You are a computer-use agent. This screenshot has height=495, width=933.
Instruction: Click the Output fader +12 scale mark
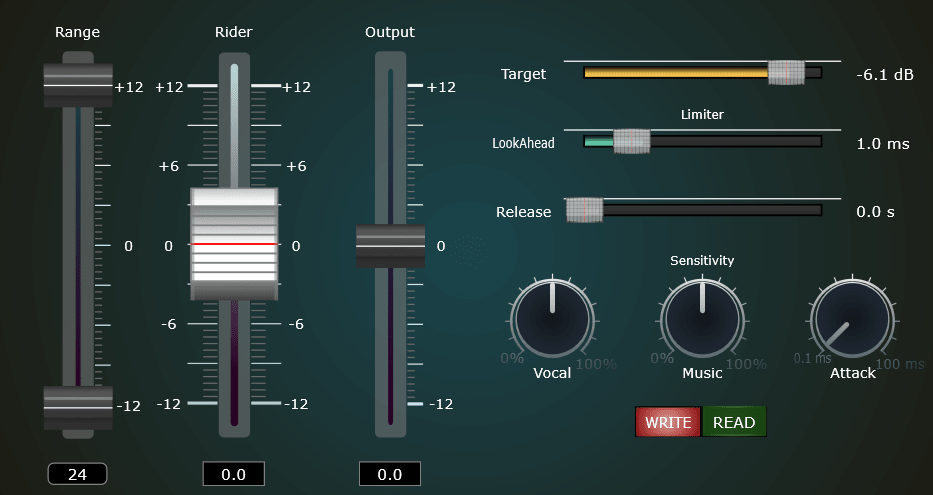[x=441, y=87]
